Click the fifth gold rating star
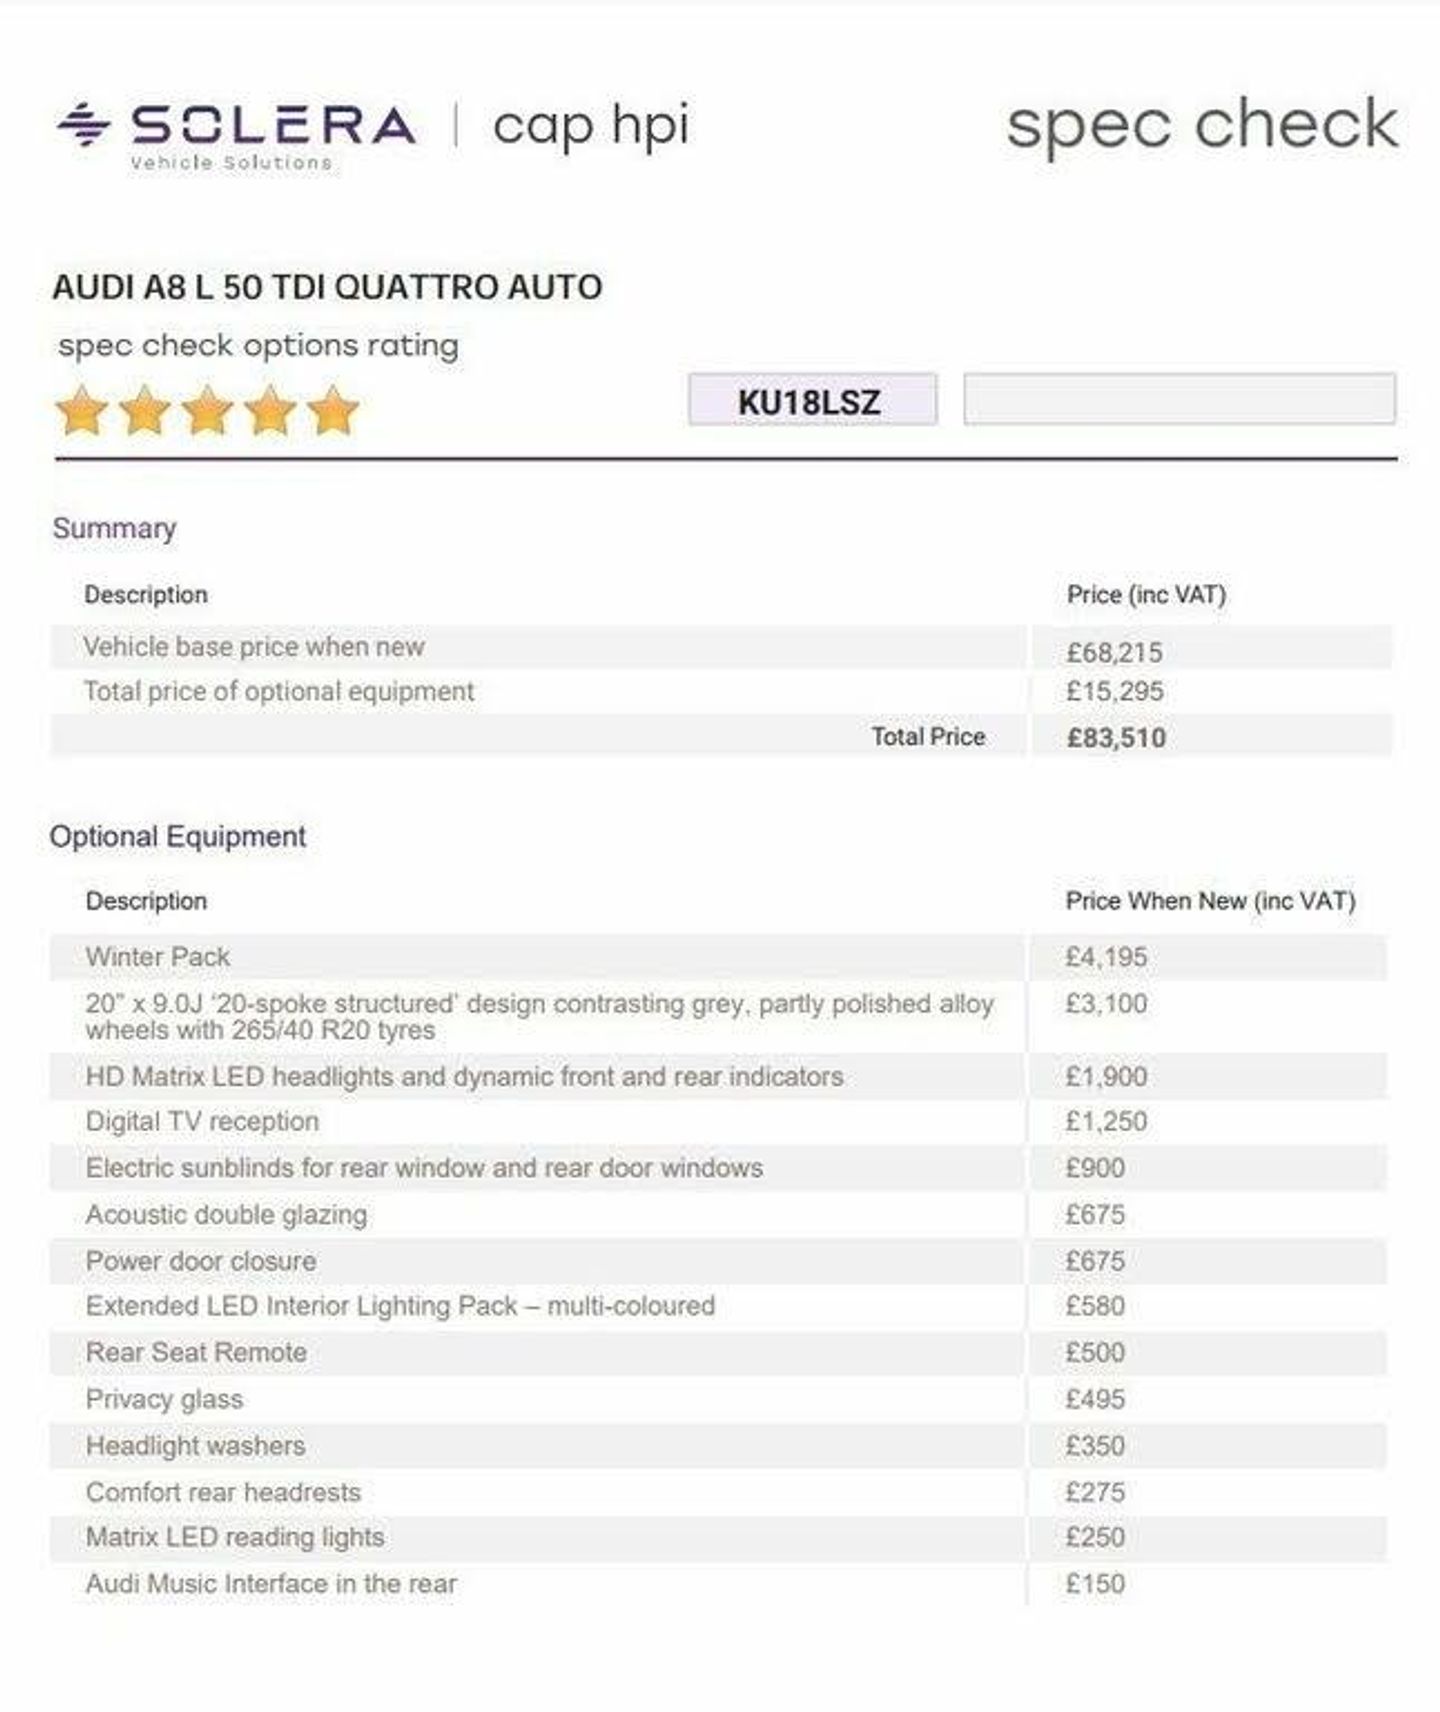Viewport: 1440px width, 1712px height. [333, 411]
